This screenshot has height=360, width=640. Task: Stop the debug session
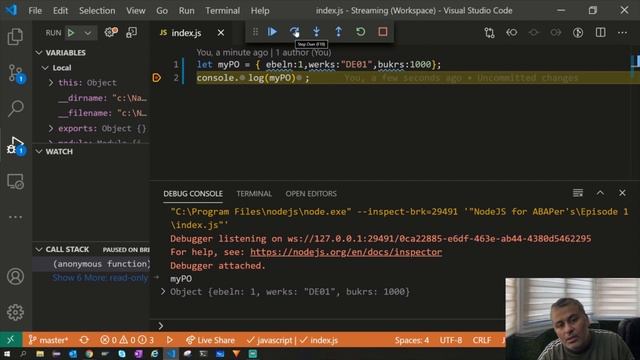[x=382, y=32]
